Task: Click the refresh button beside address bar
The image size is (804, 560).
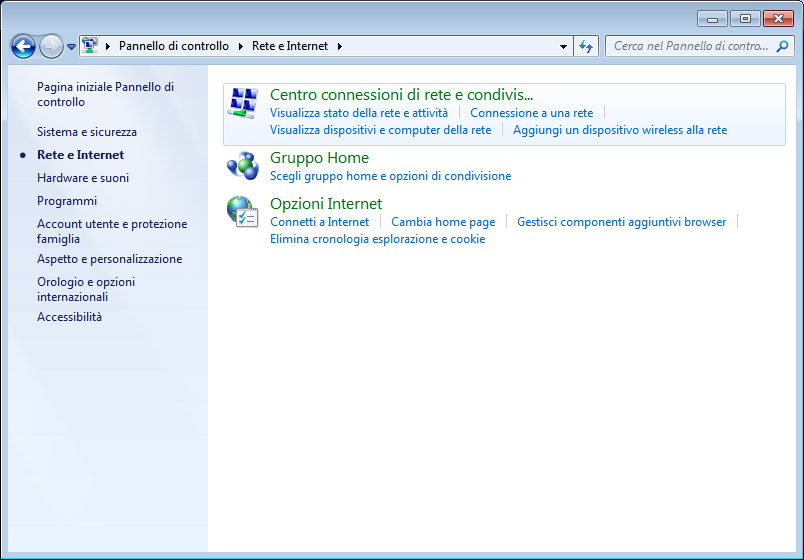Action: click(586, 46)
